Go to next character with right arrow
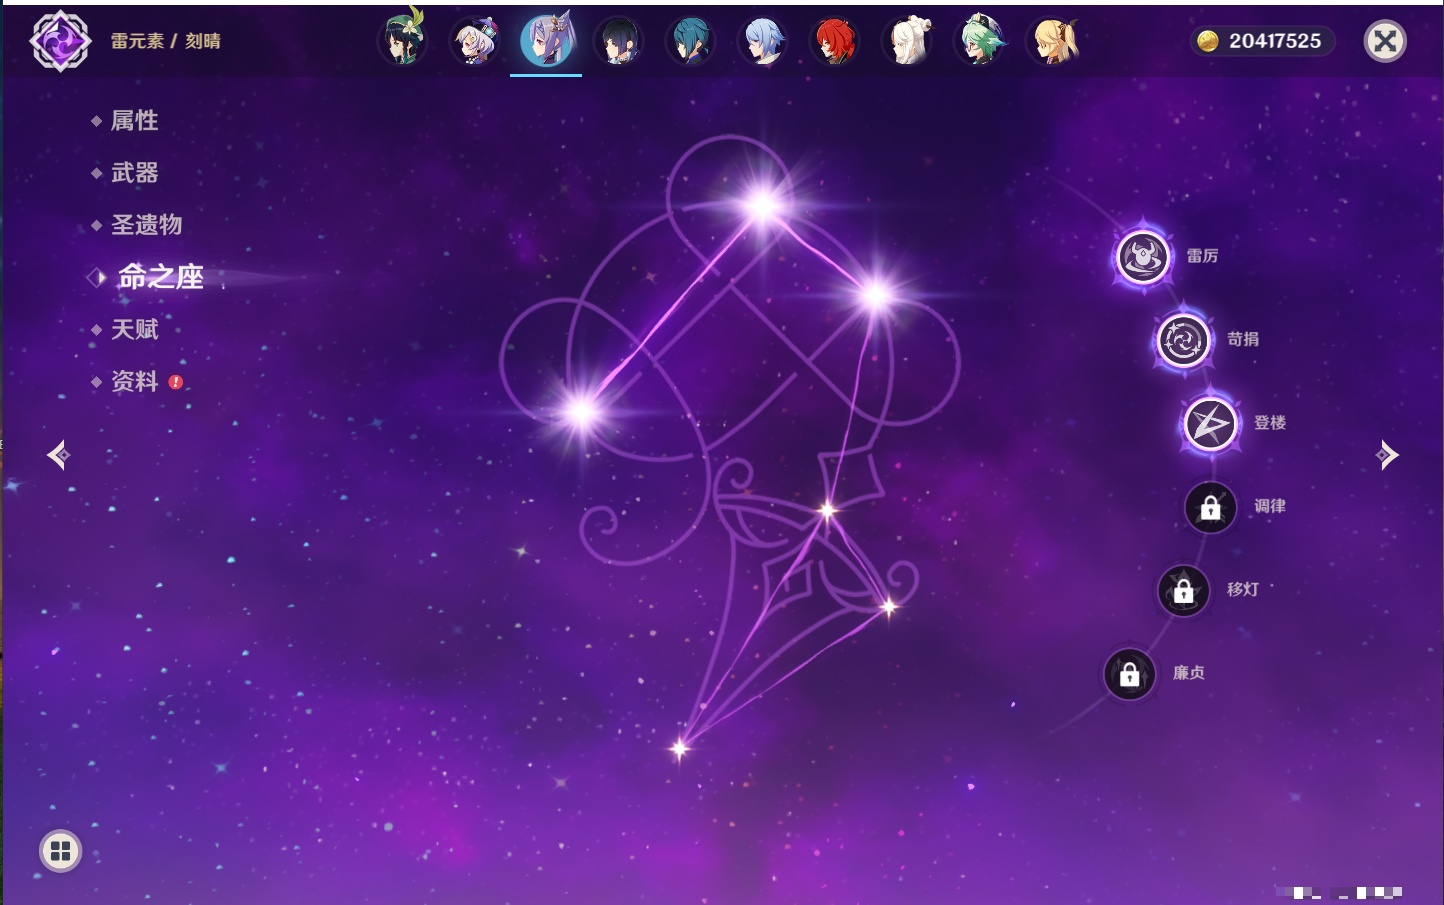Viewport: 1444px width, 905px height. pyautogui.click(x=1387, y=455)
